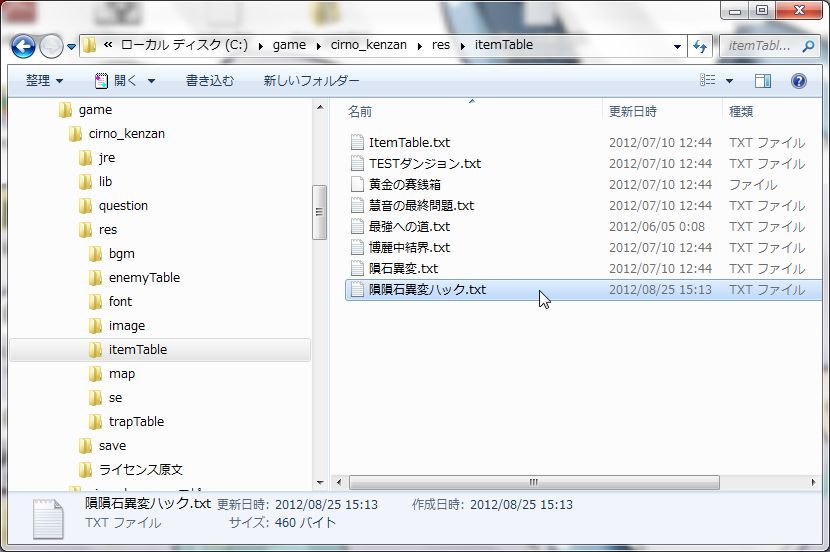Image resolution: width=830 pixels, height=552 pixels.
Task: Click the 慧音の最終問題.txt file icon
Action: [358, 205]
